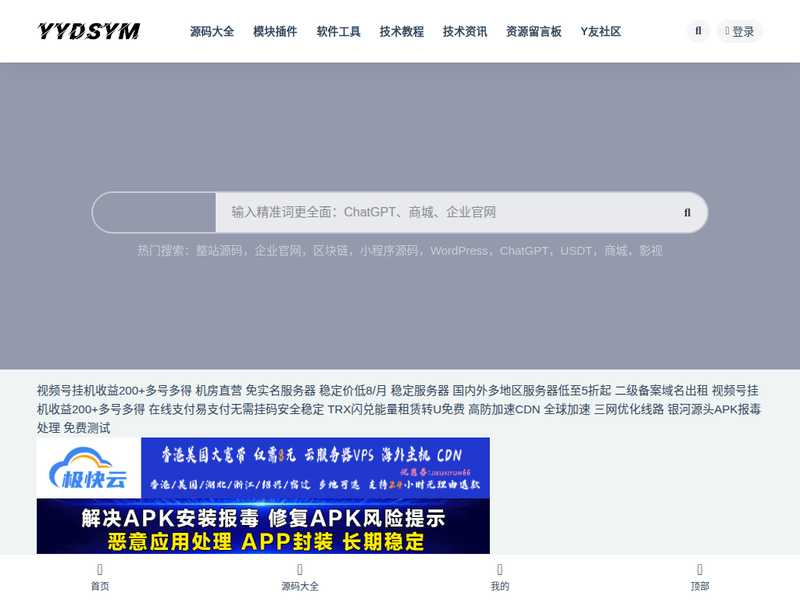This screenshot has height=600, width=800.
Task: Click the 二级备案域名出租 ad link
Action: [x=661, y=390]
